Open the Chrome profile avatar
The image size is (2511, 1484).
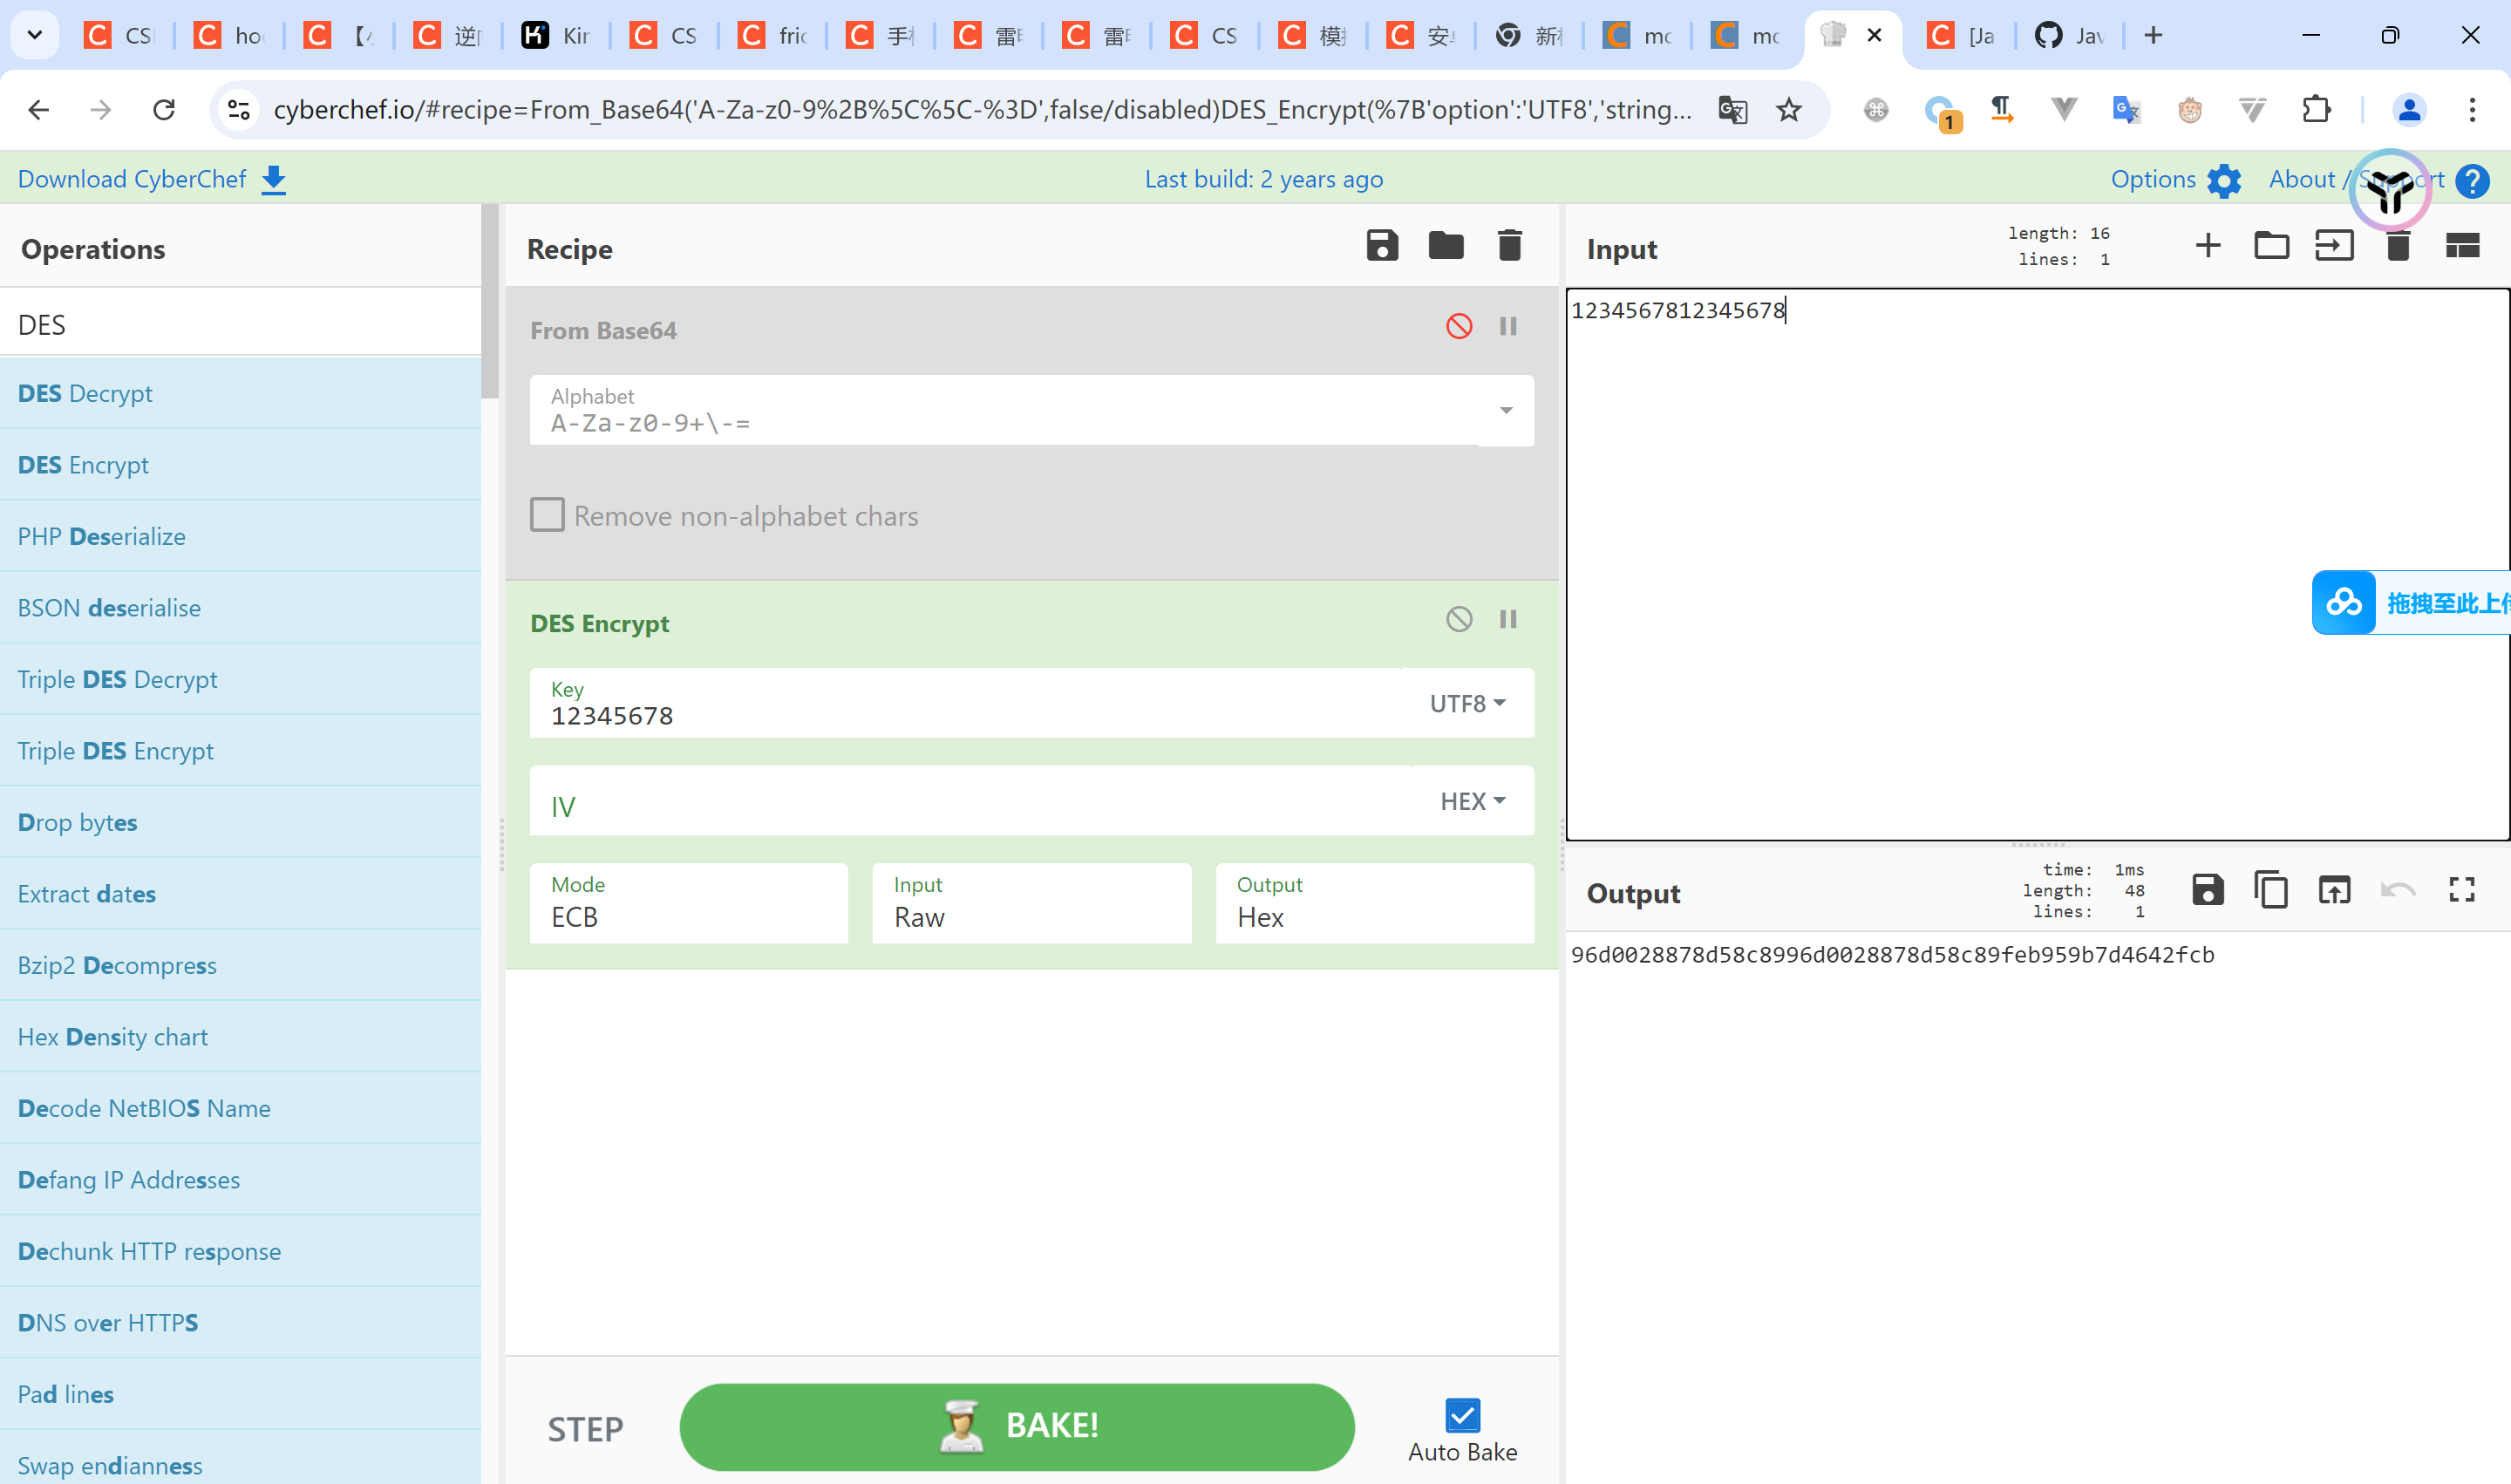pyautogui.click(x=2409, y=109)
